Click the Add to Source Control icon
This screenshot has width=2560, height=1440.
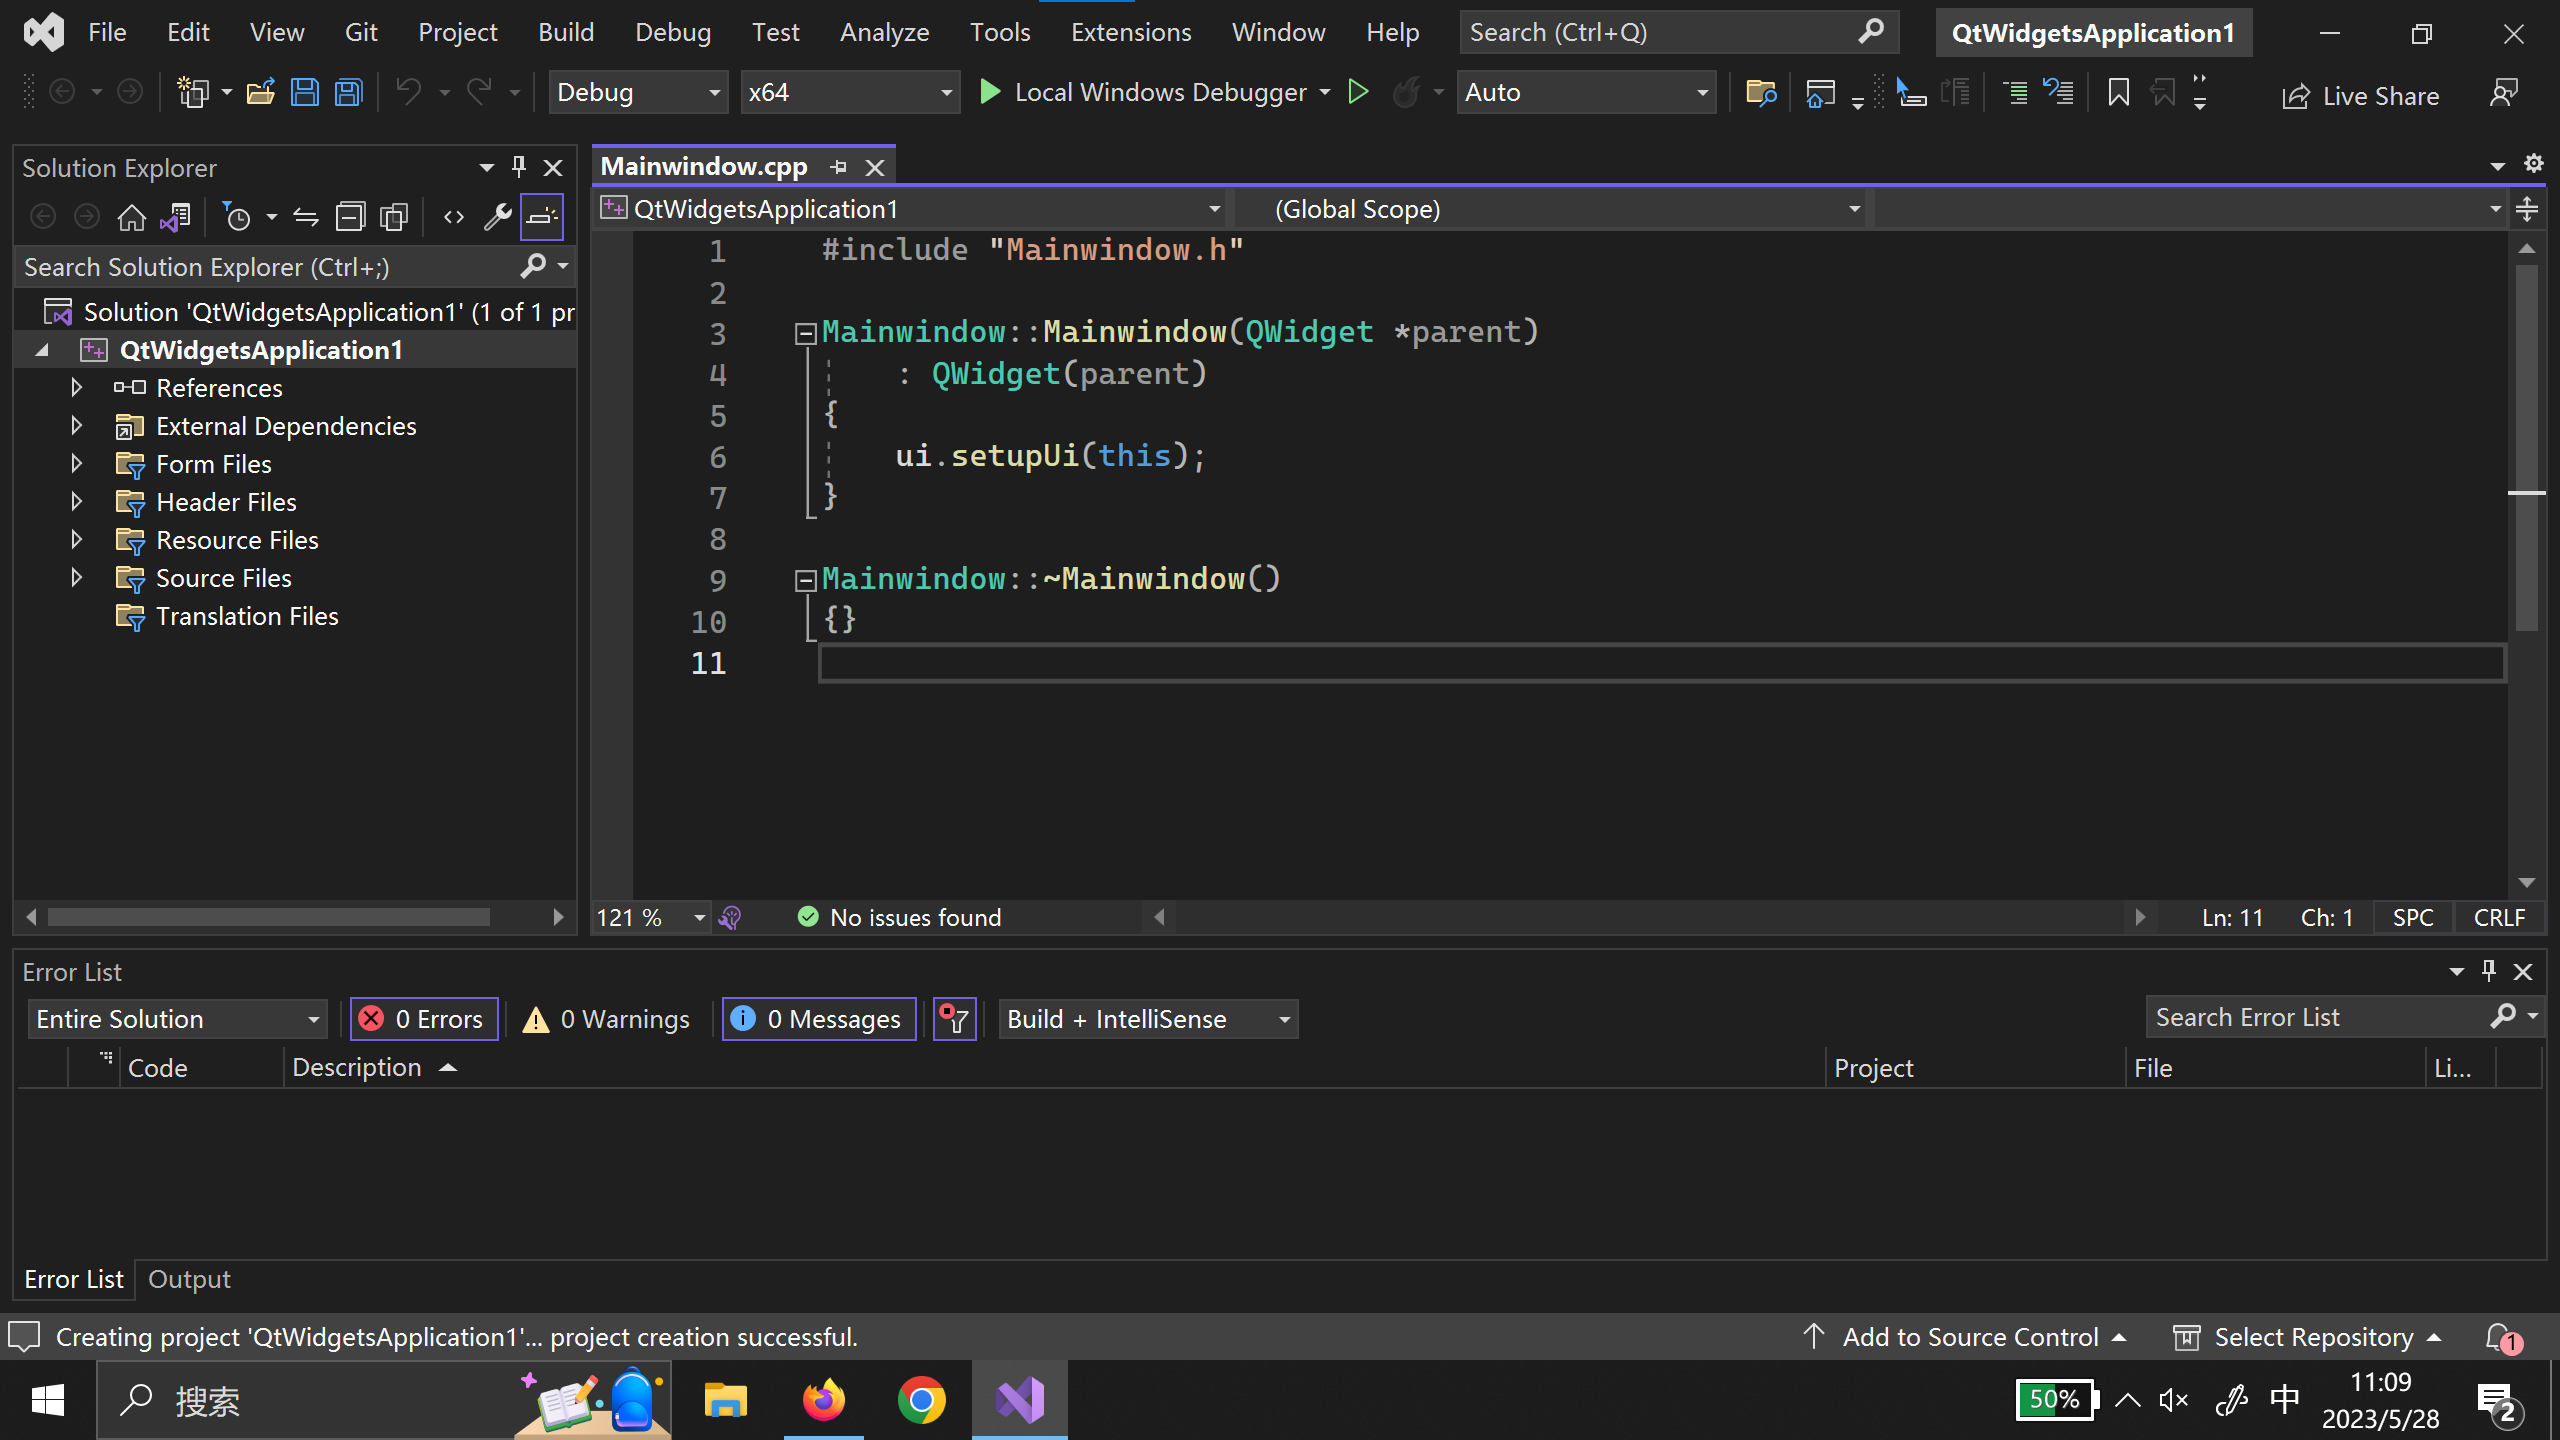pos(1815,1338)
